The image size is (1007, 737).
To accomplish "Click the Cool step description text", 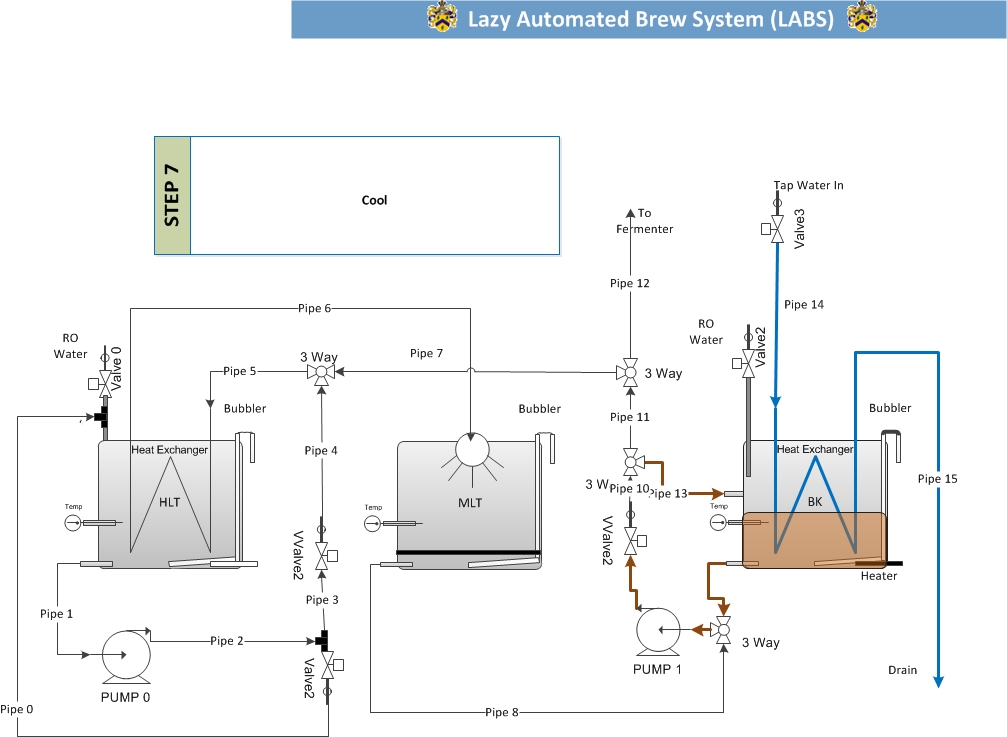I will click(374, 200).
